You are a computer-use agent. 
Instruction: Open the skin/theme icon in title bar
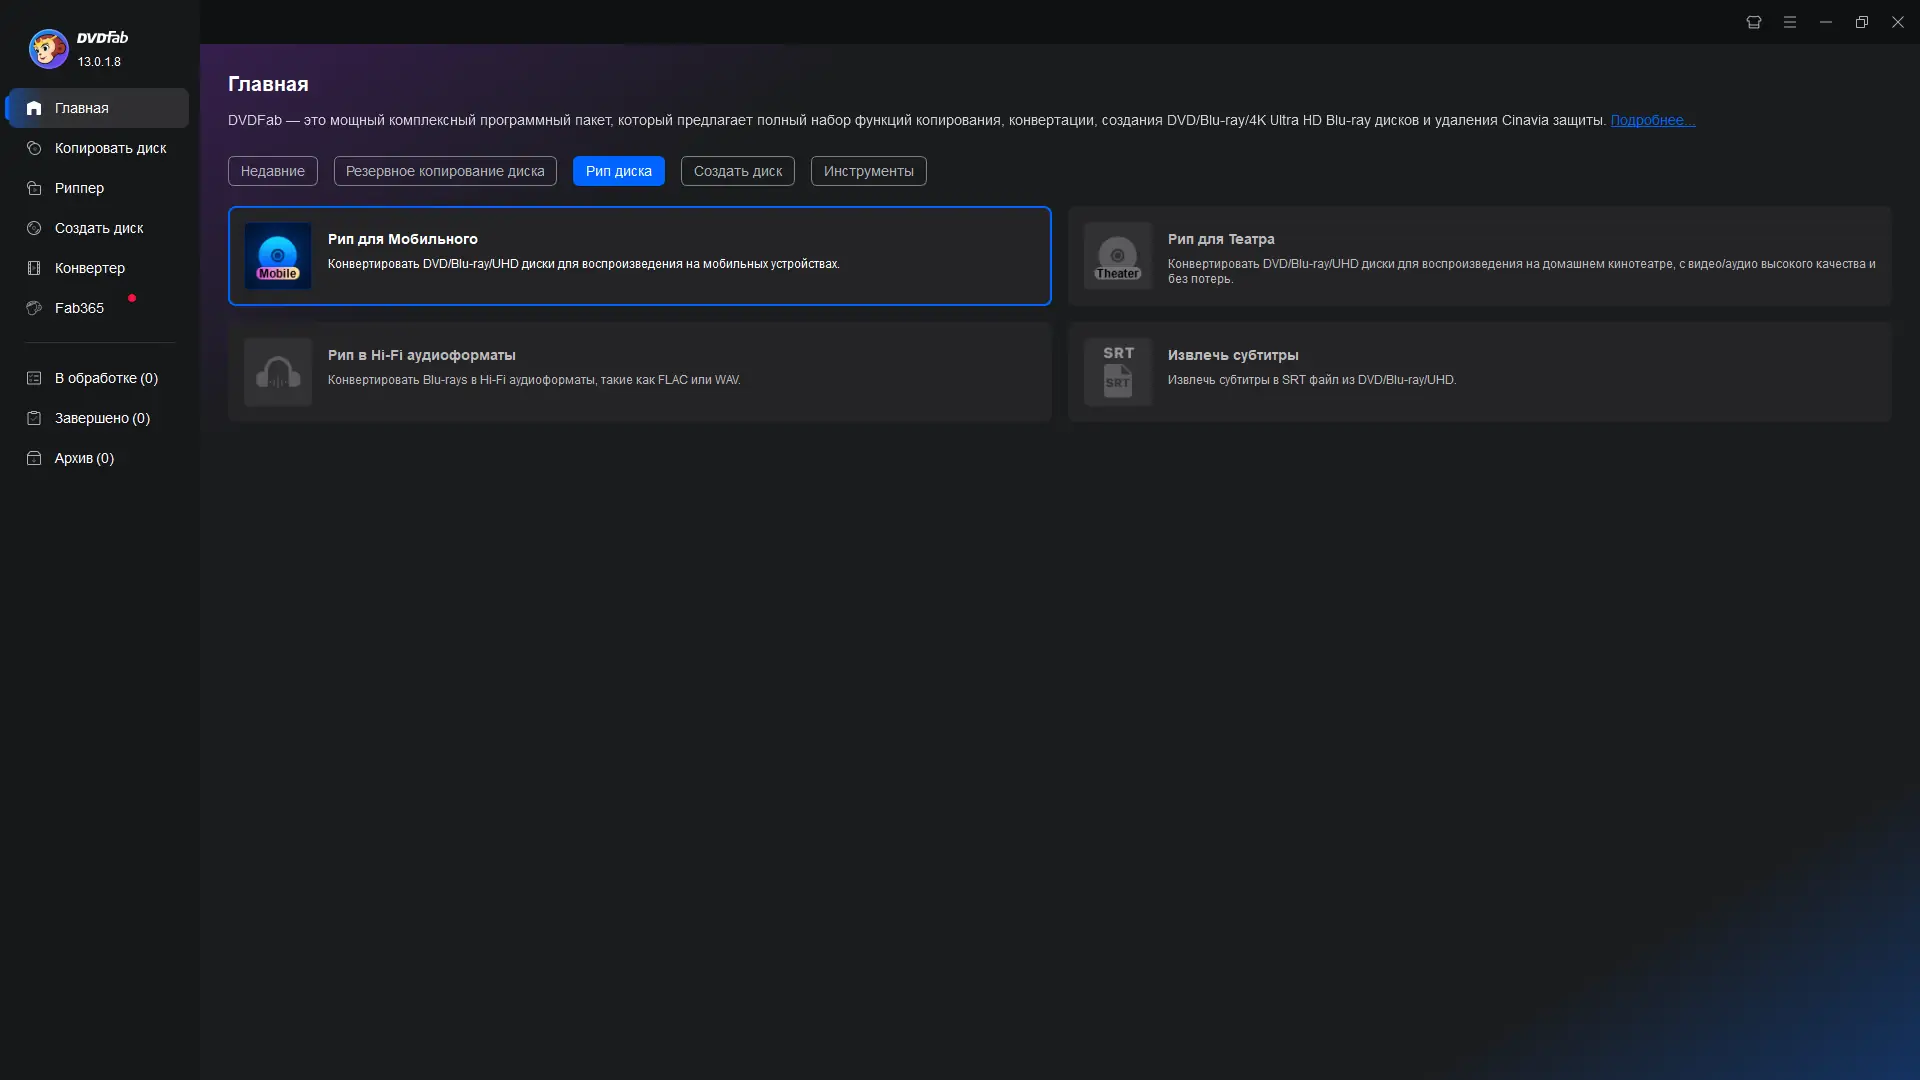coord(1753,22)
